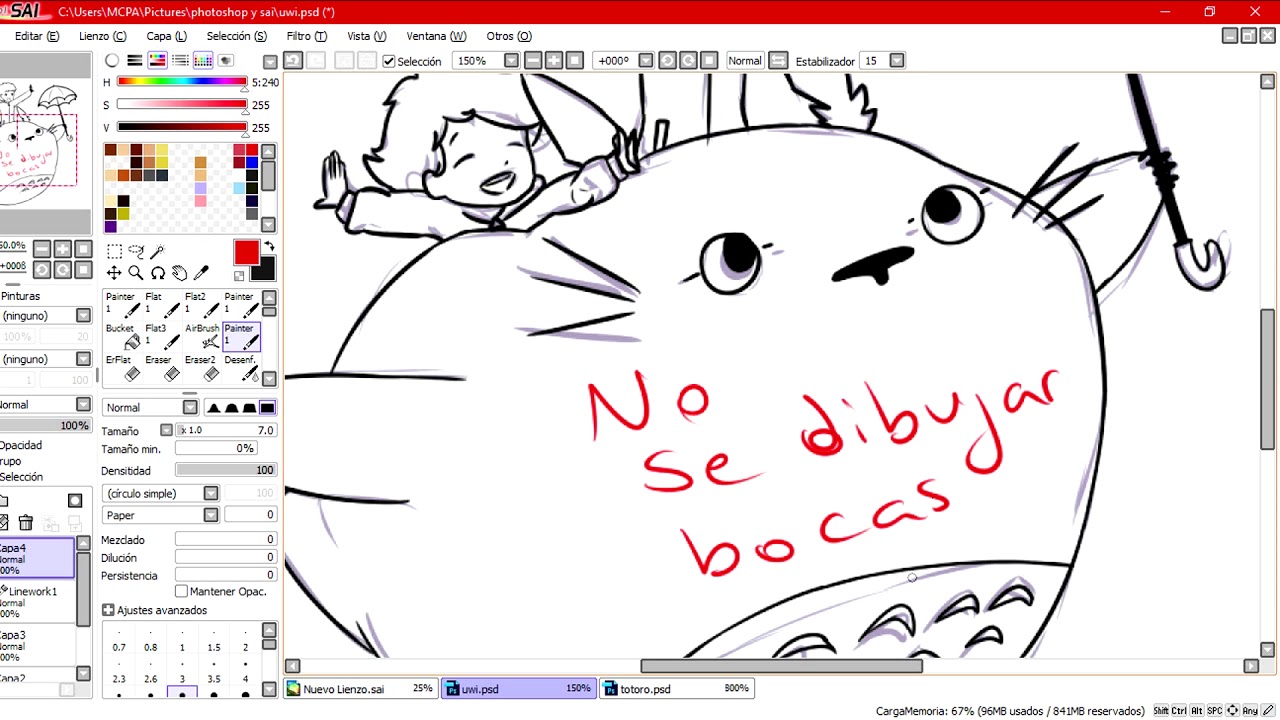Select the Linework1 layer
This screenshot has width=1280, height=720.
click(37, 602)
